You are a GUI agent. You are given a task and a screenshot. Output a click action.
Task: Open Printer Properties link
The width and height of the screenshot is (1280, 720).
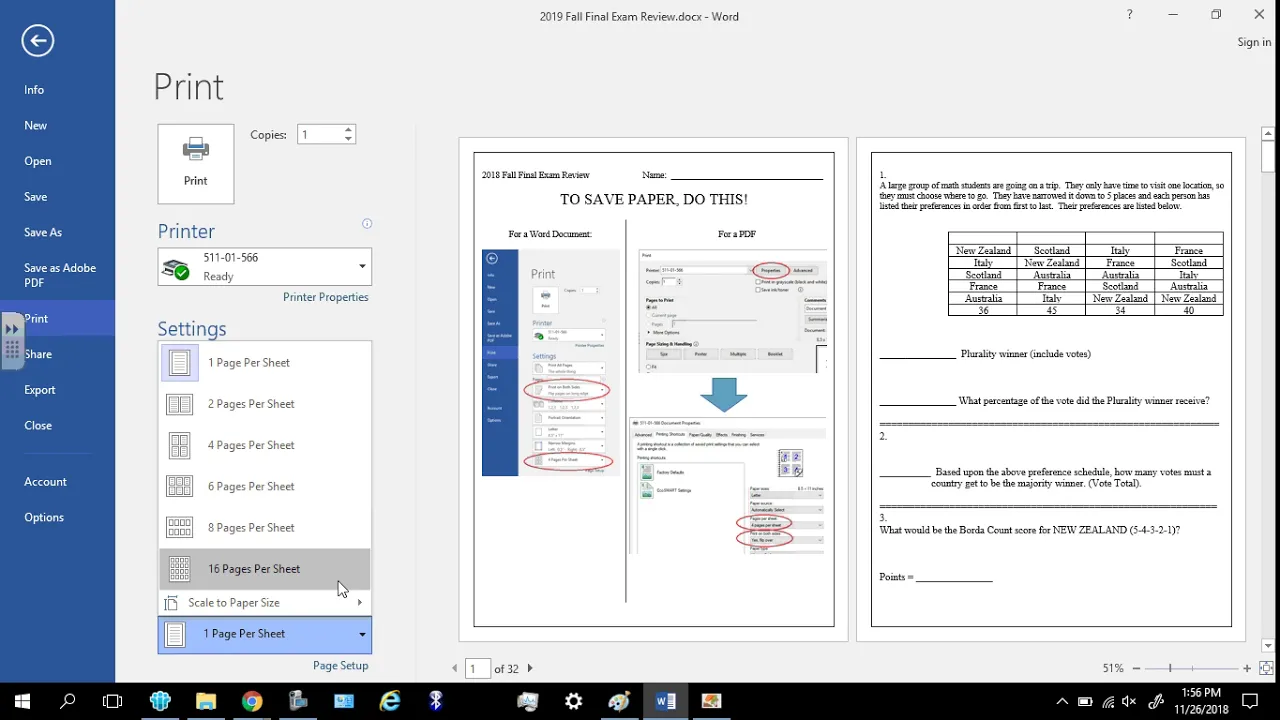326,297
